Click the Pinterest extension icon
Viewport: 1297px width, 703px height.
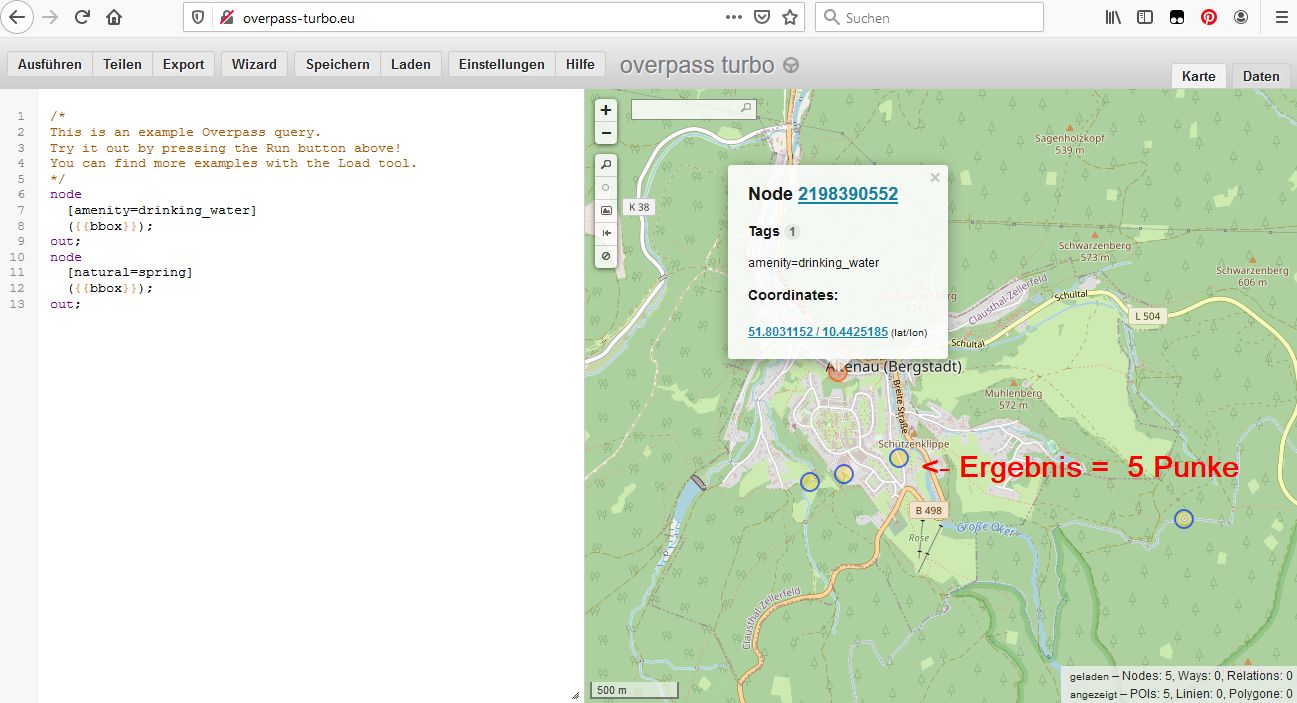click(1209, 17)
